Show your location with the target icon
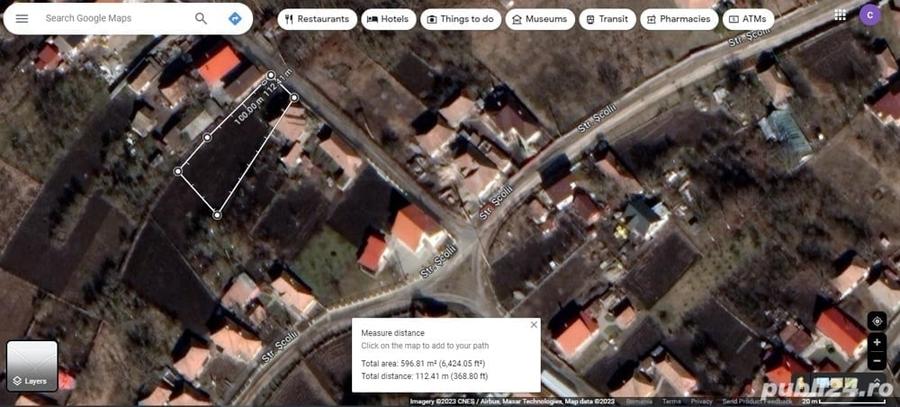 click(x=877, y=321)
